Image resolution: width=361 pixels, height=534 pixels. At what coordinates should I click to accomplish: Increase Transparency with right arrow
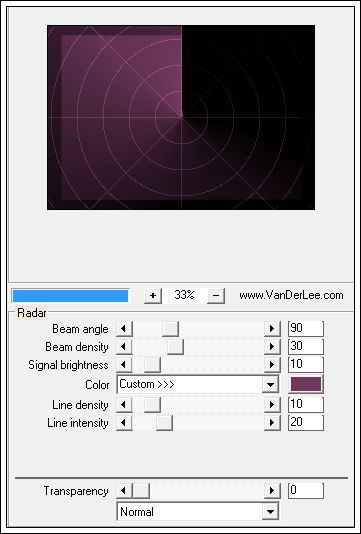pyautogui.click(x=272, y=491)
